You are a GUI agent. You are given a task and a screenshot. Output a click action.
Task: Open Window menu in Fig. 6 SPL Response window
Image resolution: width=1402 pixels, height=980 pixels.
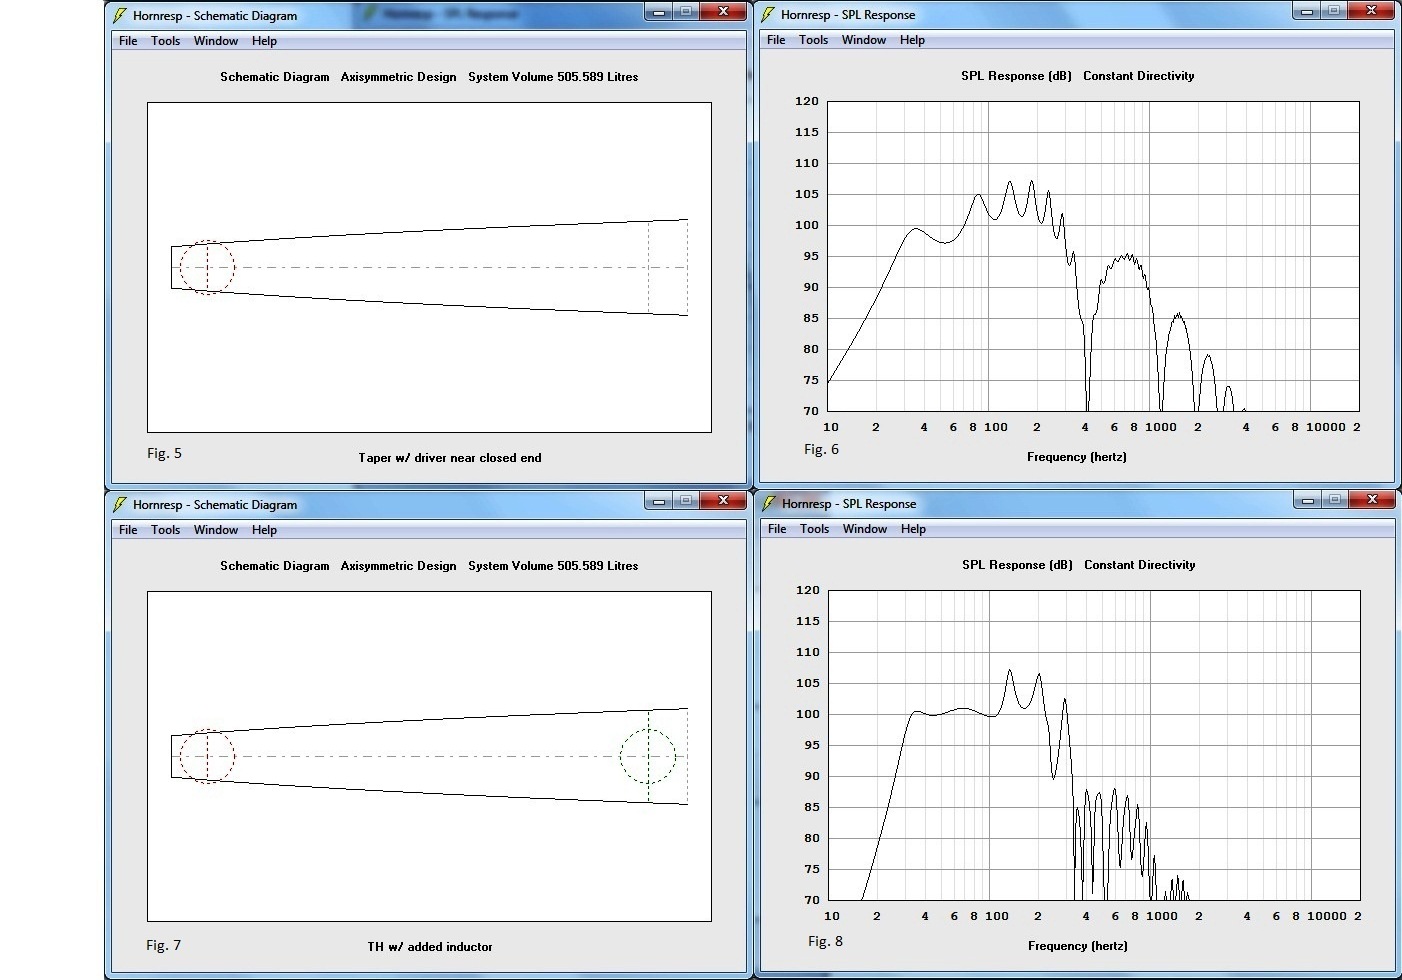pyautogui.click(x=864, y=40)
